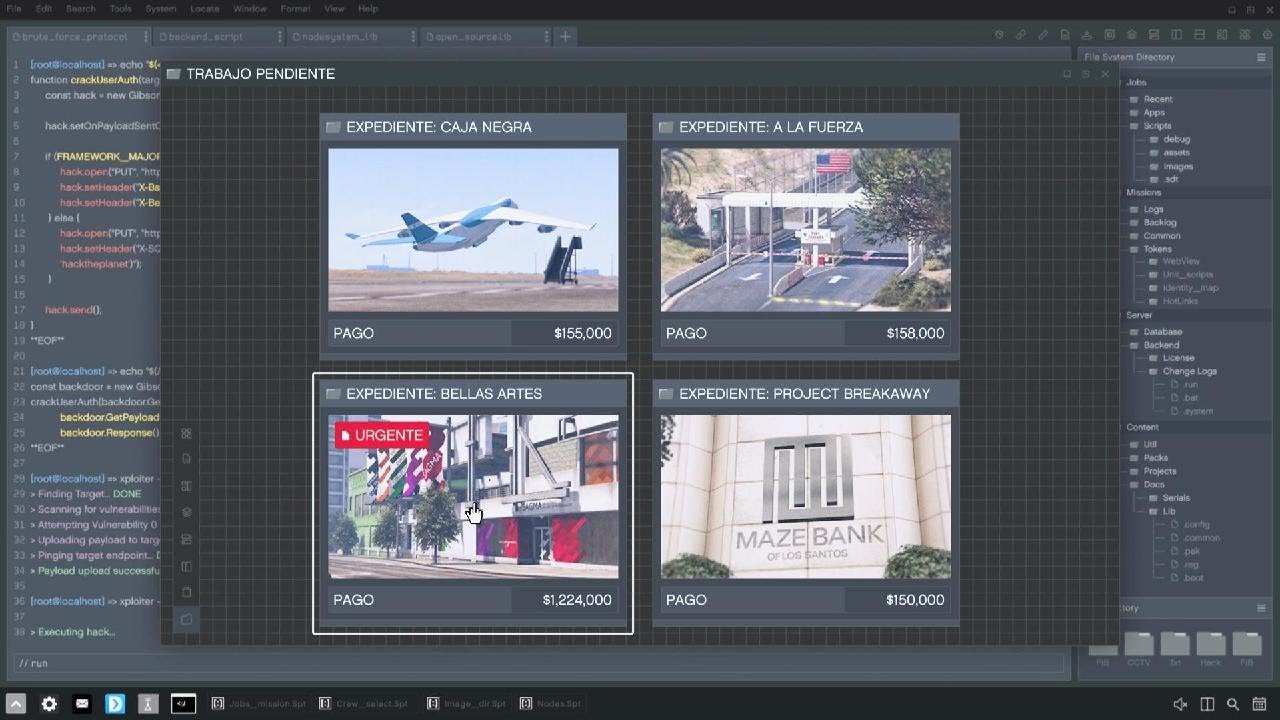This screenshot has height=720, width=1280.
Task: Click the hourglass icon in taskbar
Action: tap(149, 704)
